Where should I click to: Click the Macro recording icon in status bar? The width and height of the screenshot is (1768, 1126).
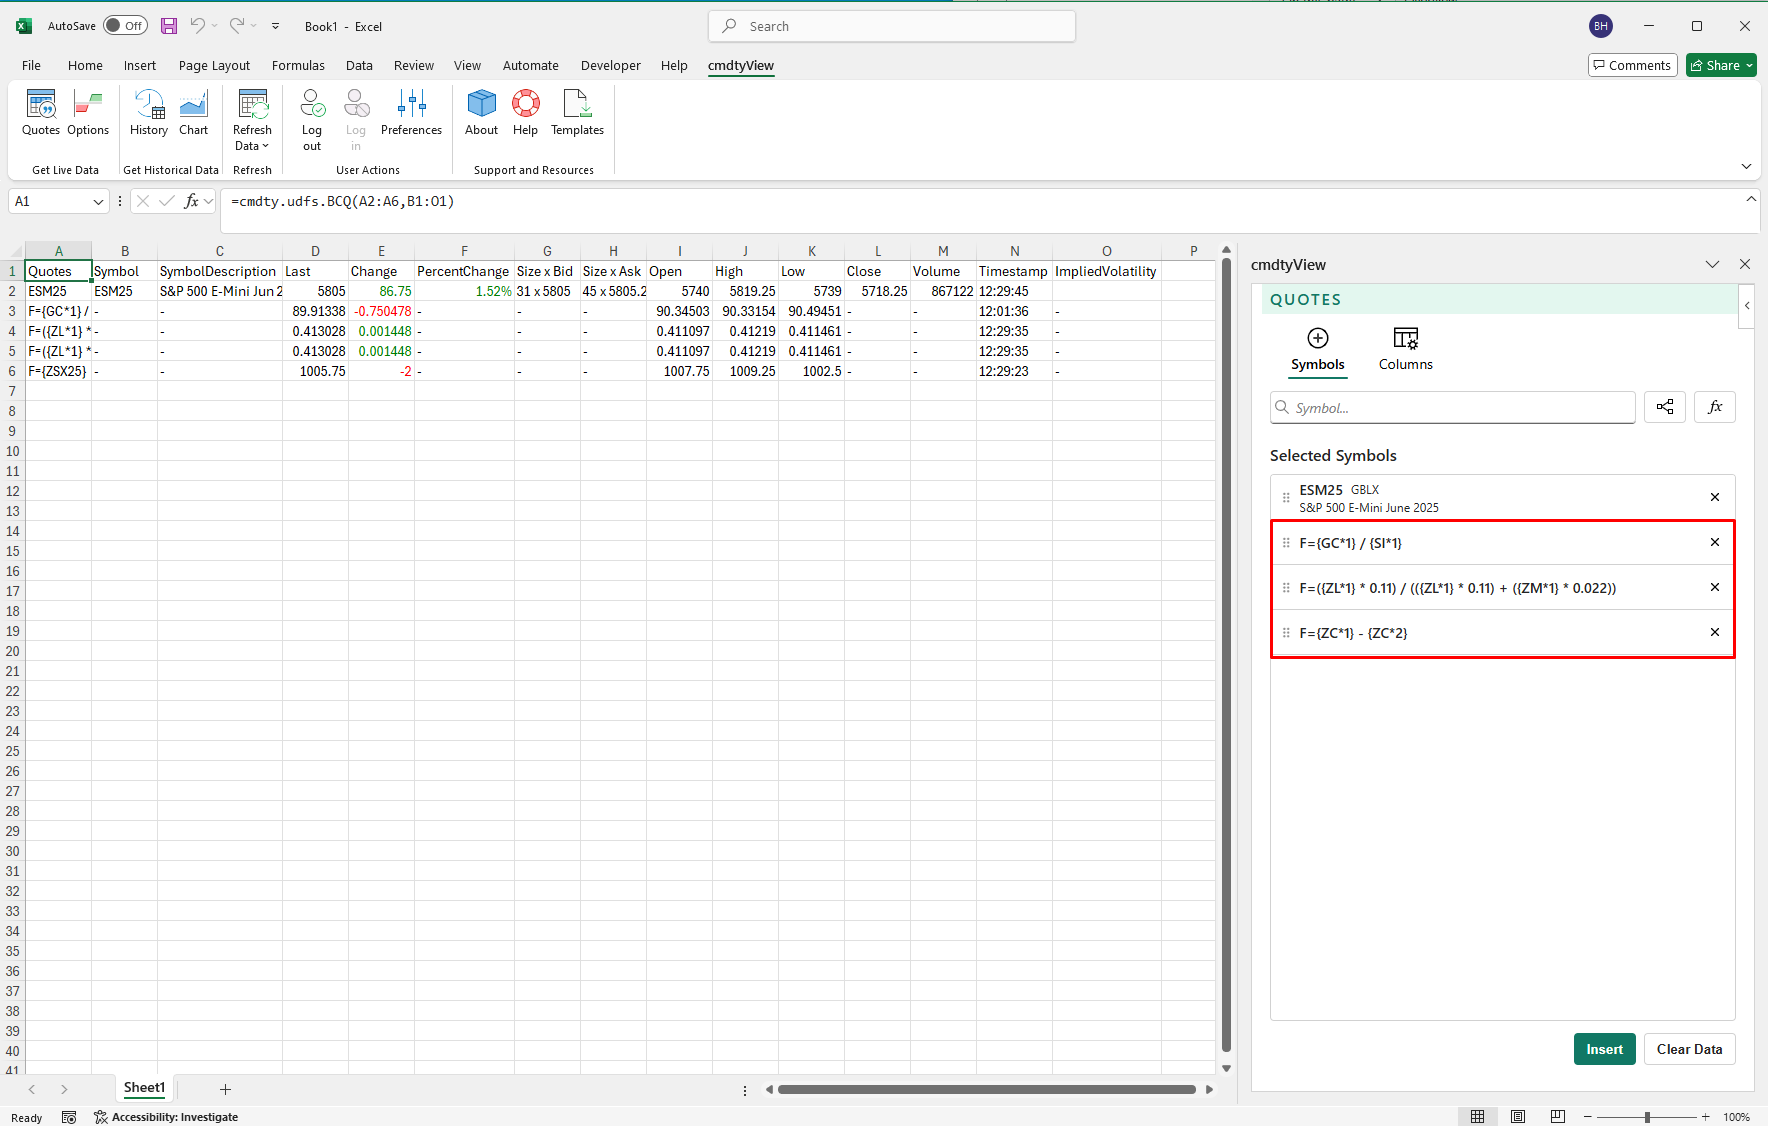click(69, 1117)
